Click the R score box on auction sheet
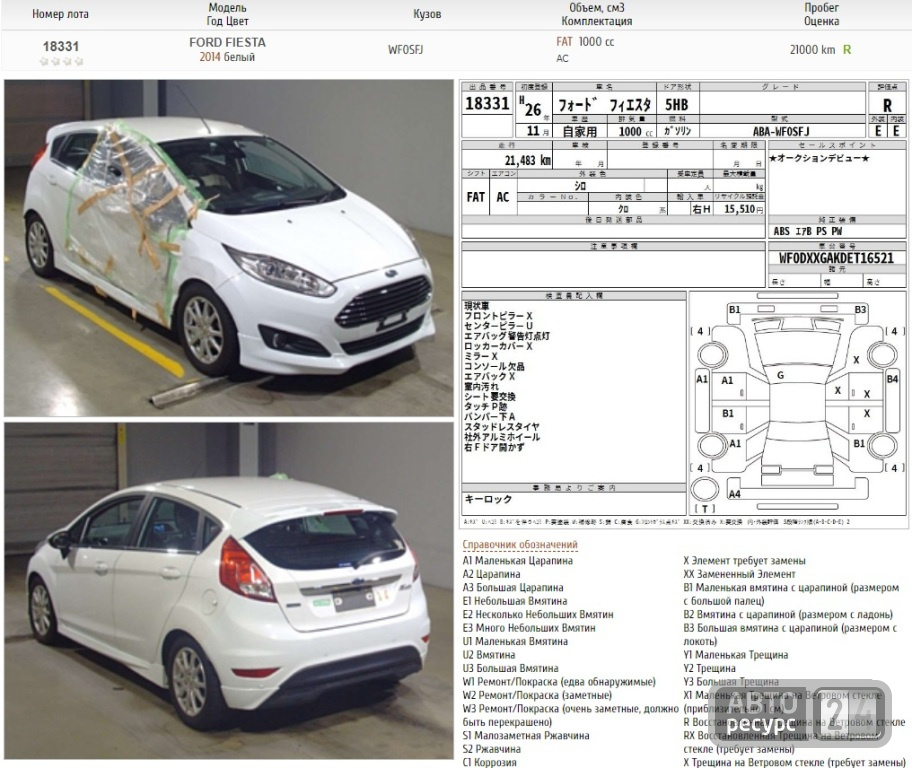 (887, 105)
